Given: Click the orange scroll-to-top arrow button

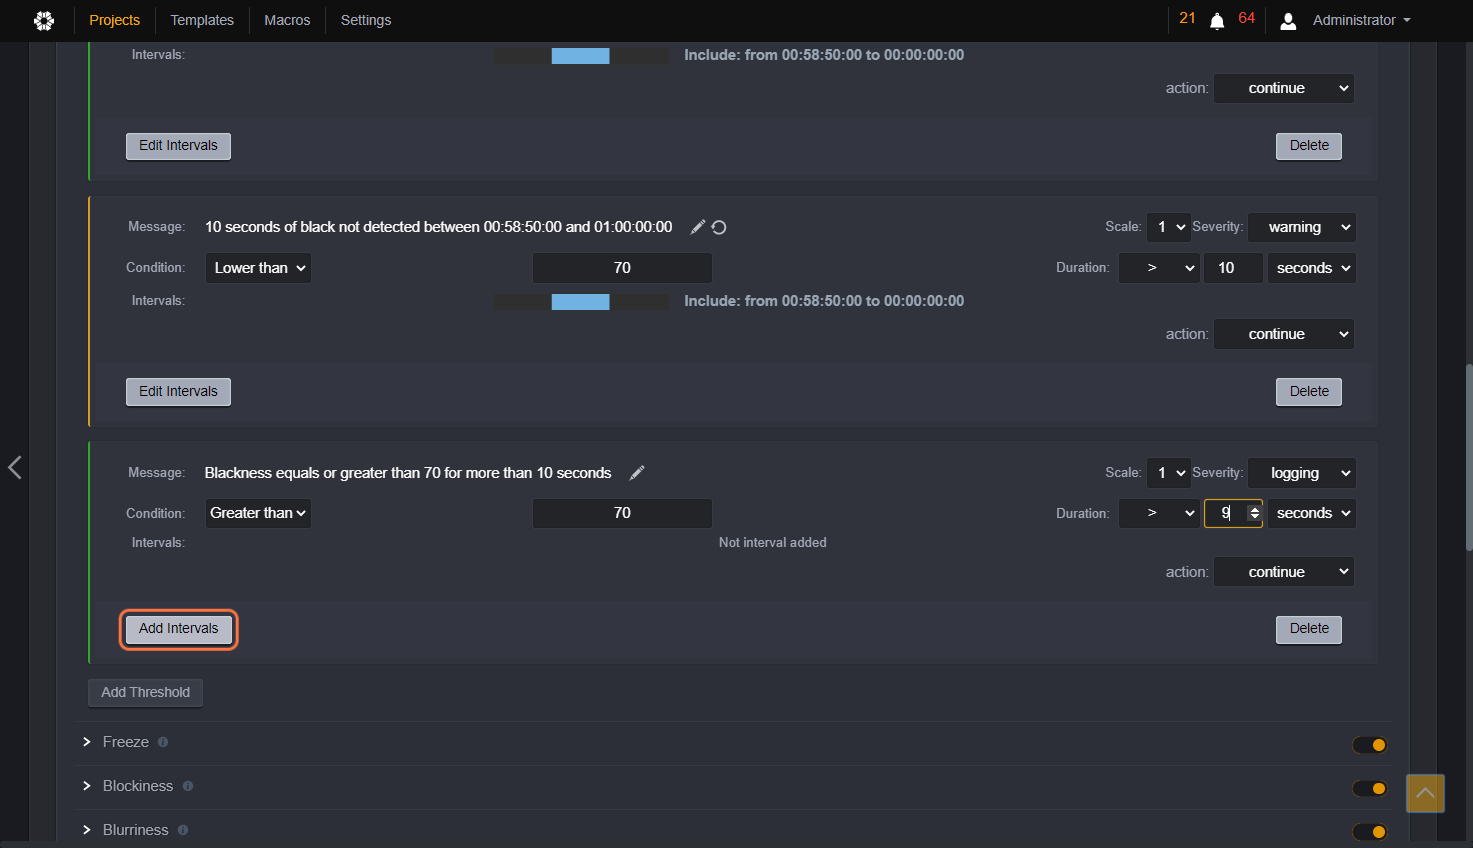Looking at the screenshot, I should click(x=1425, y=793).
